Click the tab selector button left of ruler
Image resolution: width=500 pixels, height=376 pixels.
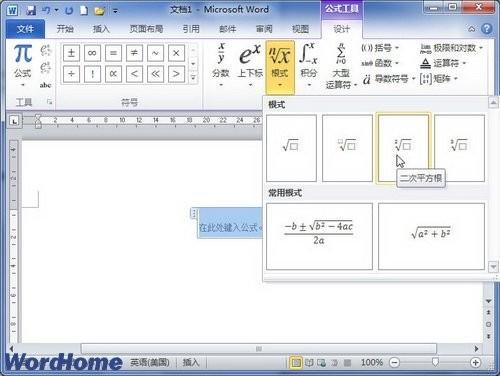14,122
